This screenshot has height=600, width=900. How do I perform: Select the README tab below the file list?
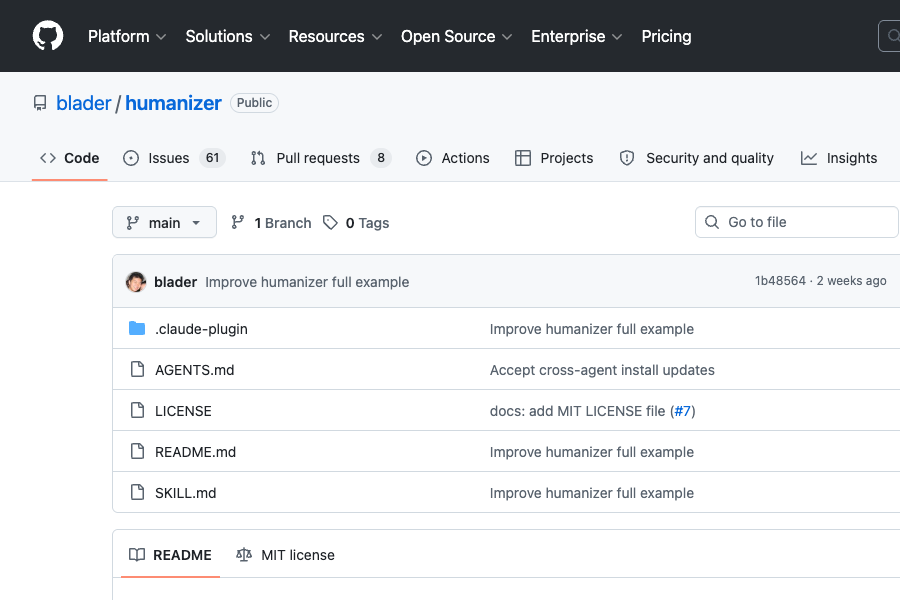point(170,555)
